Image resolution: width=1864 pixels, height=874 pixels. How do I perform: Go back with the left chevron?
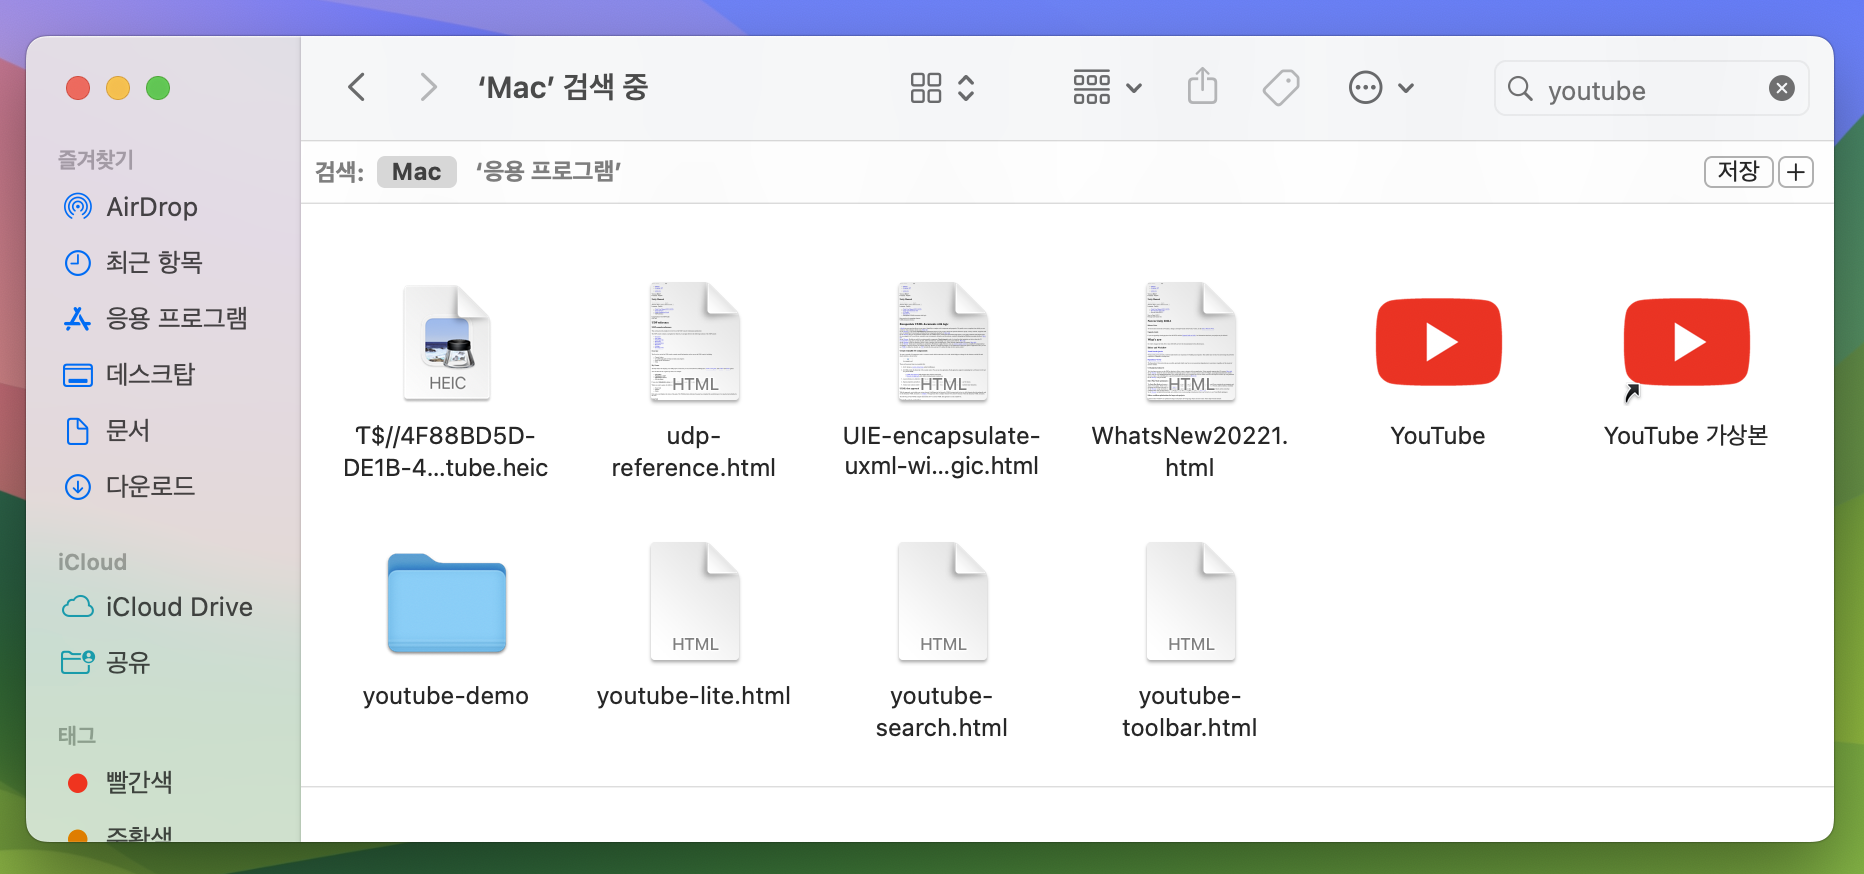coord(357,88)
